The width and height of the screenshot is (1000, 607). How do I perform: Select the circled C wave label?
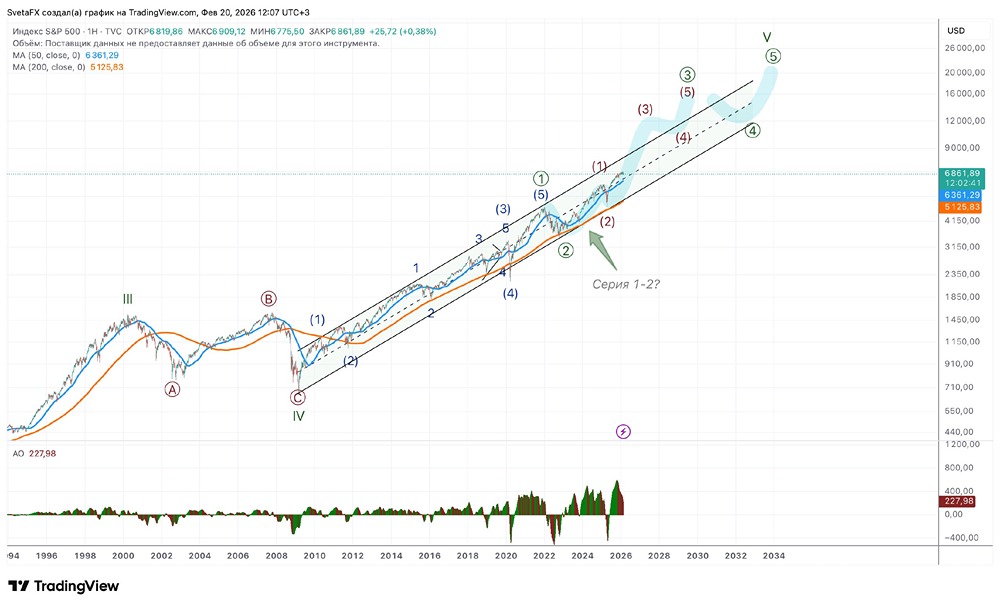tap(298, 397)
